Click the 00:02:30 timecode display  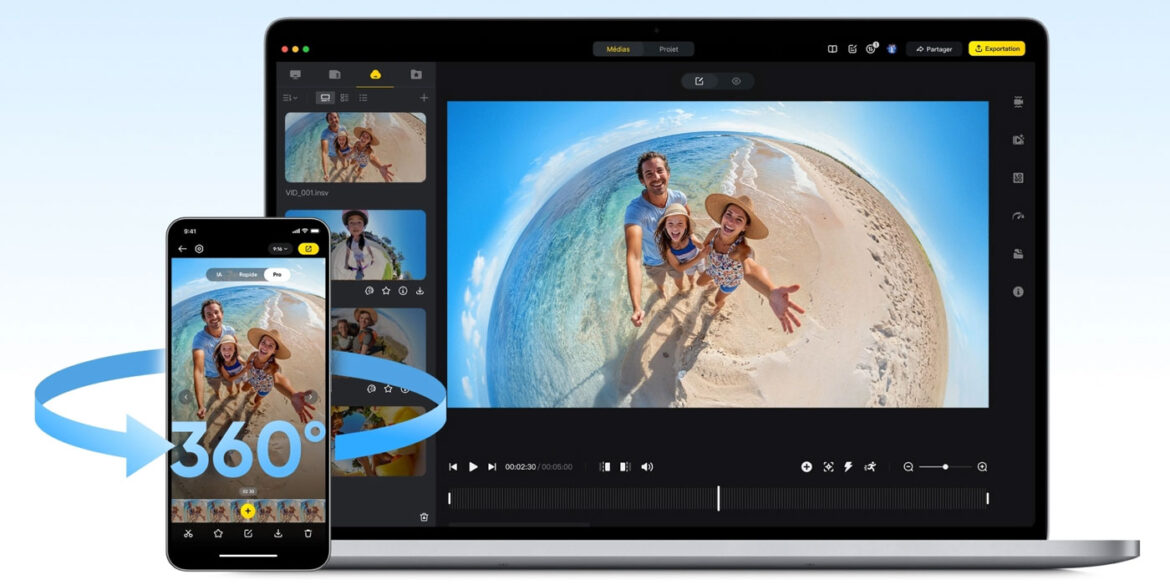520,467
